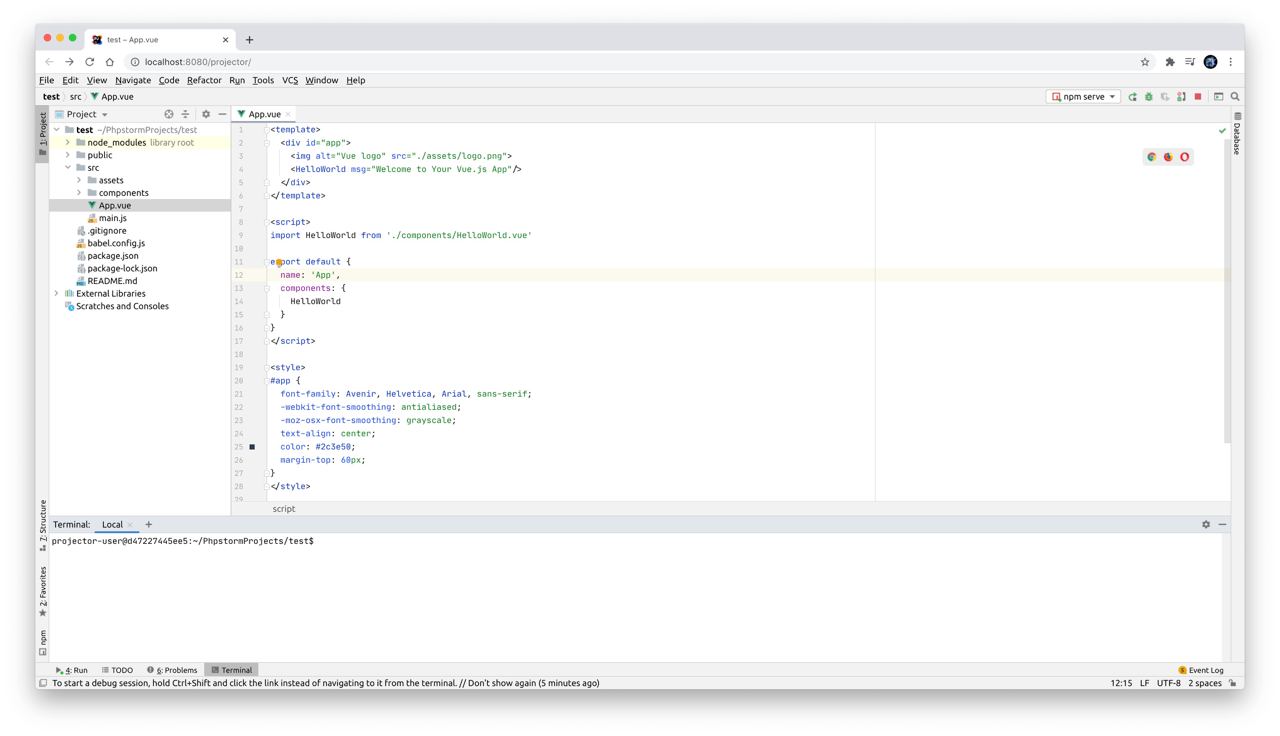Expand the public folder
Viewport: 1280px width, 736px height.
(x=68, y=155)
